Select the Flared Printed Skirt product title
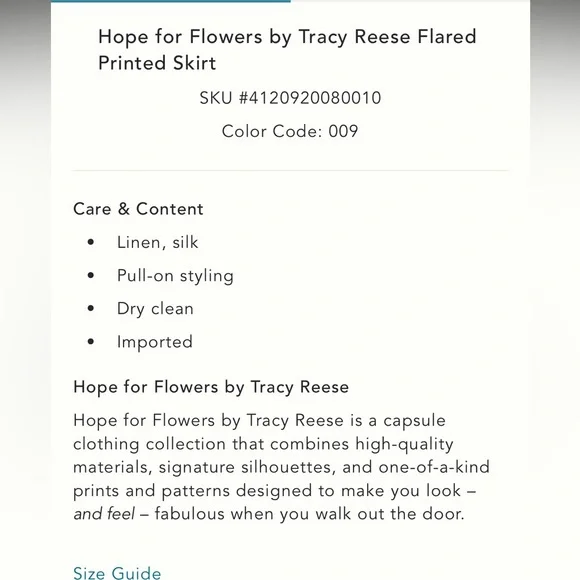Image resolution: width=580 pixels, height=580 pixels. [x=287, y=50]
